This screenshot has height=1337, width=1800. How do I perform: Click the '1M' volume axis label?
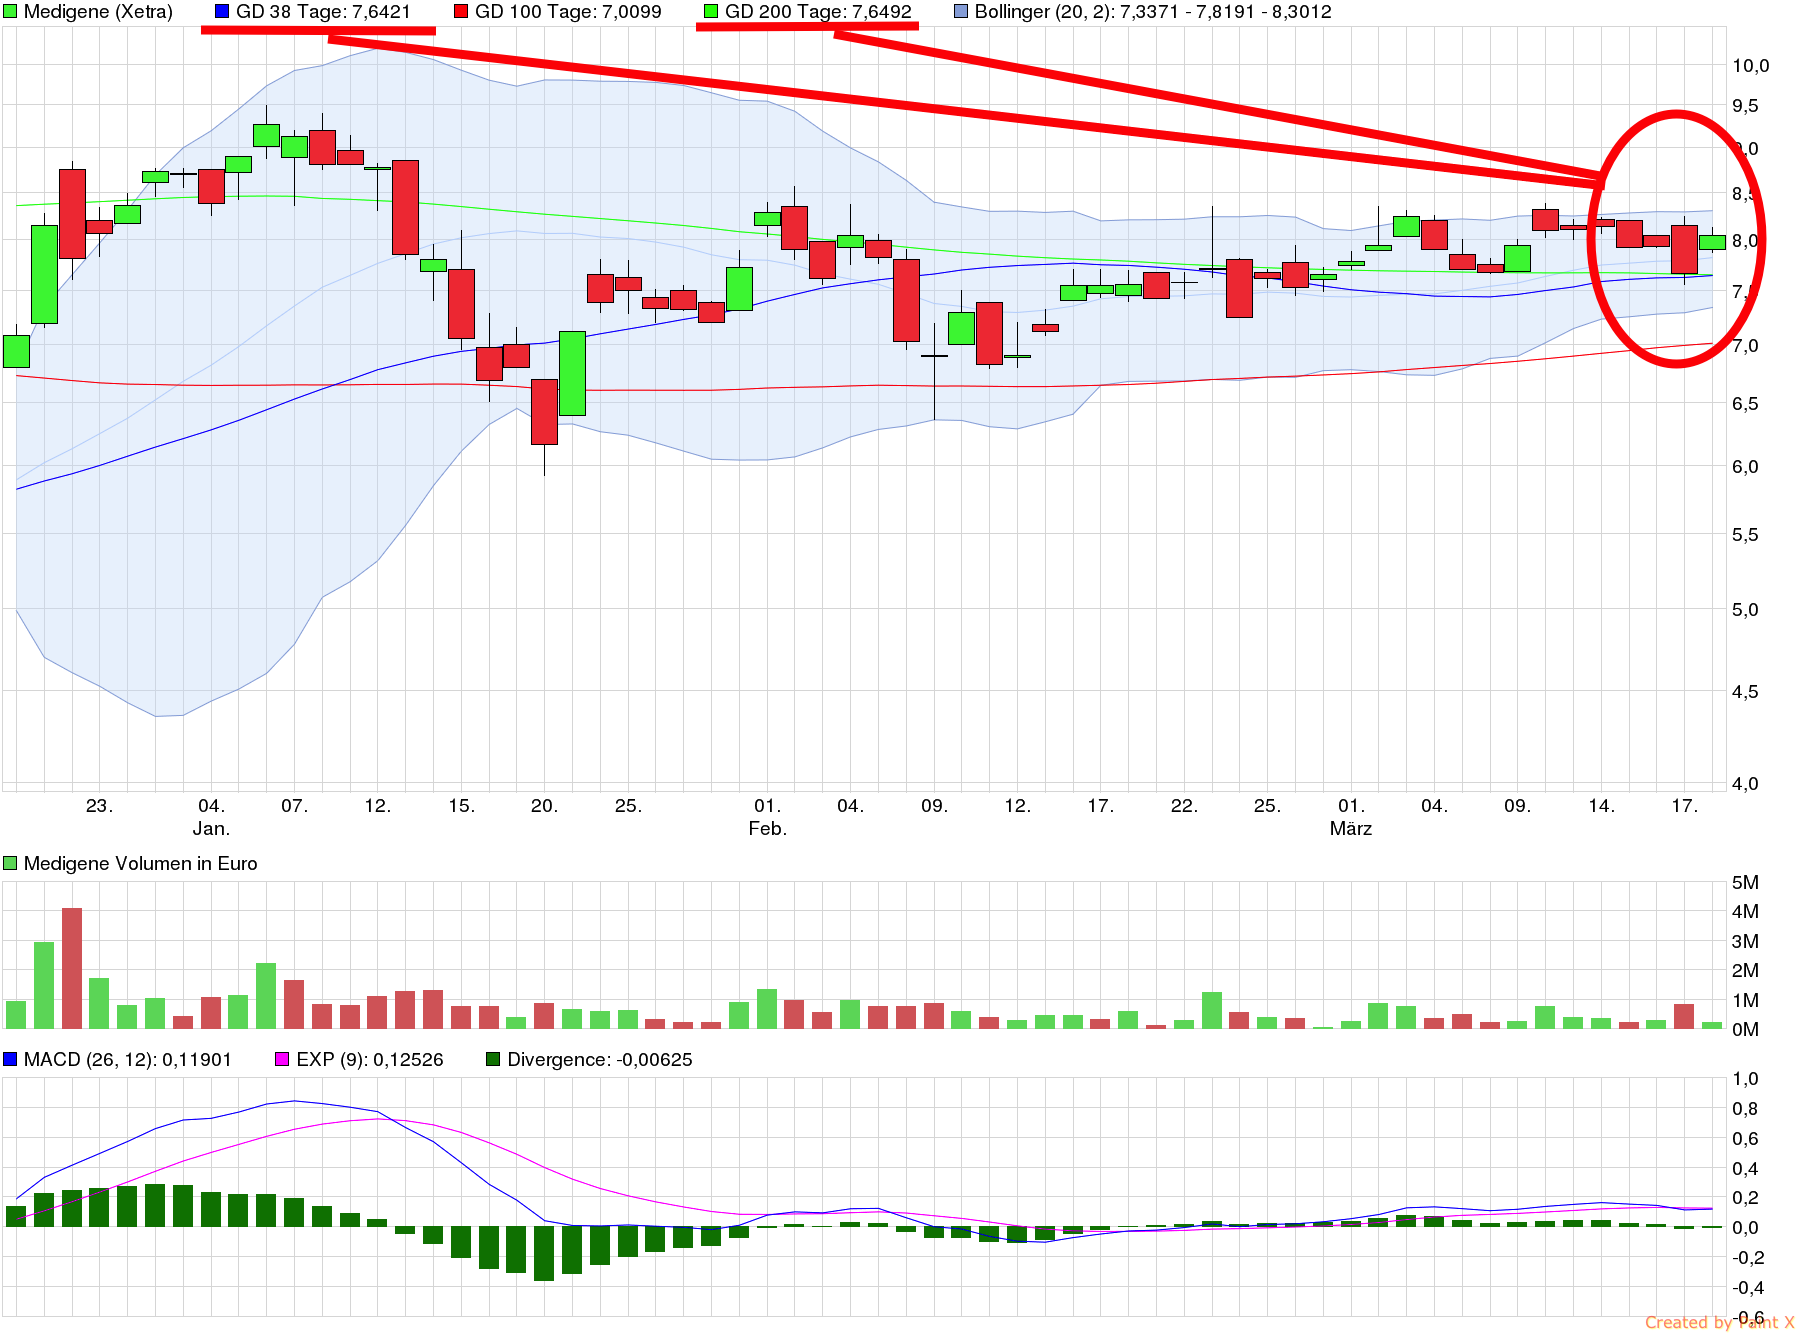(x=1745, y=1001)
